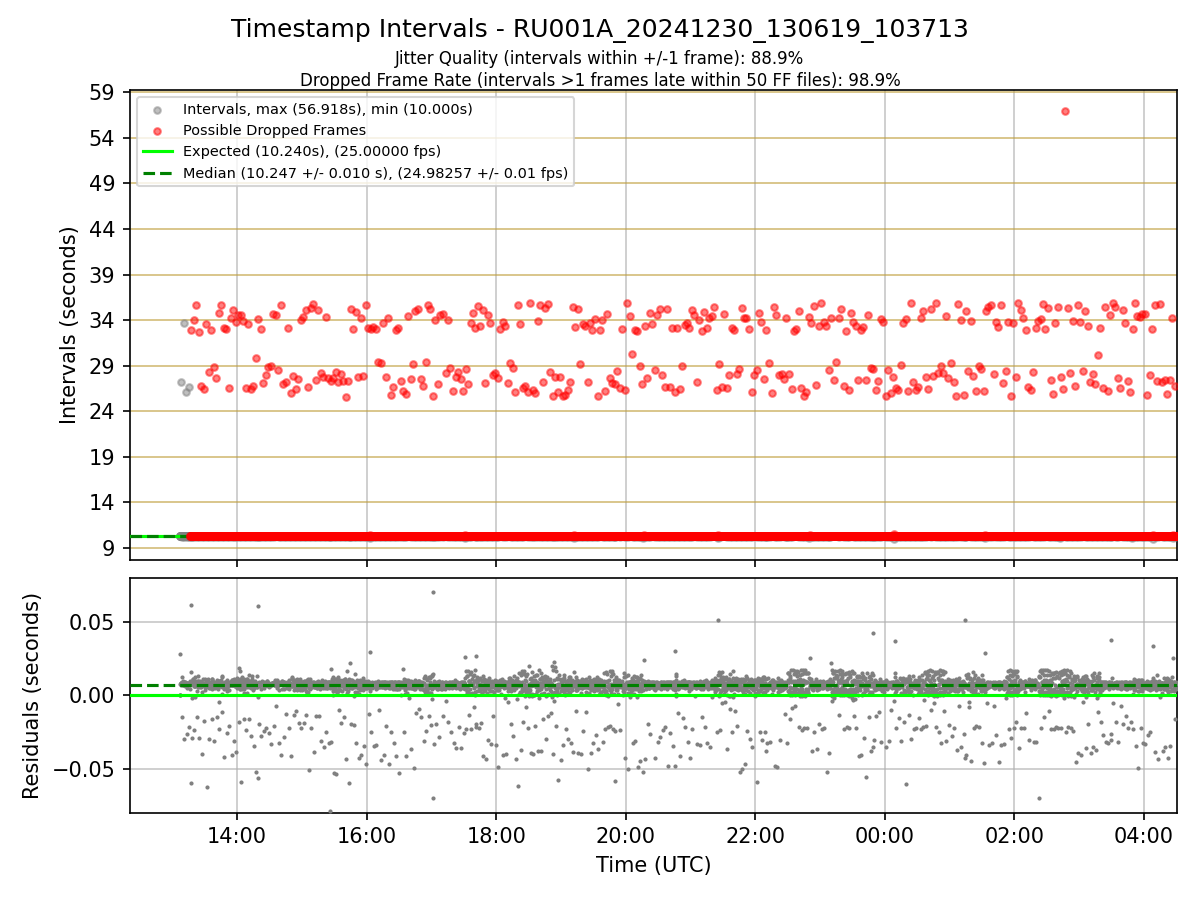This screenshot has width=1200, height=900.
Task: Click the x-axis tick label '00:00'
Action: [x=885, y=834]
